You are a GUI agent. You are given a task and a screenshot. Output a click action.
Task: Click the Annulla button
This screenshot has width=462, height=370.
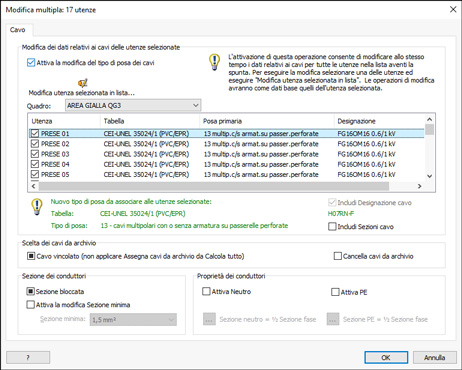pyautogui.click(x=435, y=357)
